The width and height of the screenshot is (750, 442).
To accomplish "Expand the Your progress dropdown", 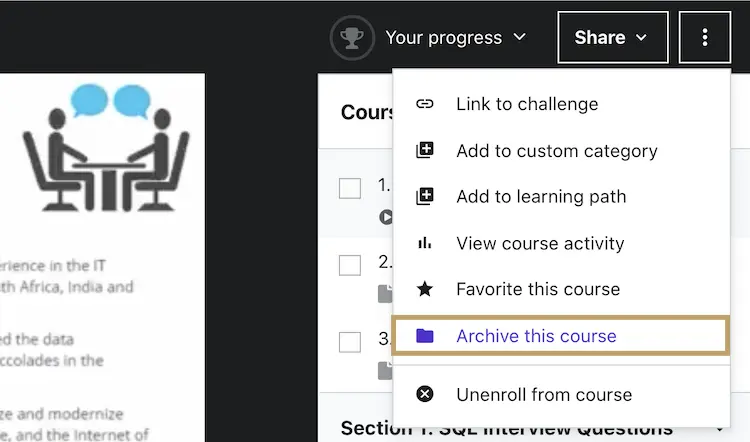I will (x=455, y=38).
